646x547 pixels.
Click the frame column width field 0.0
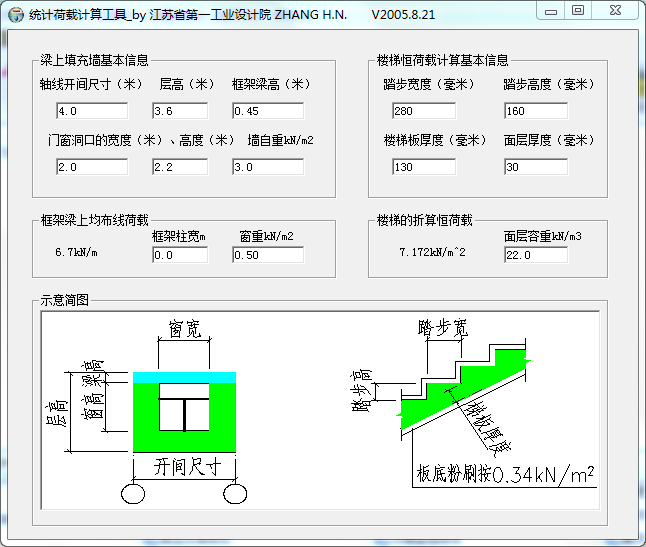[x=180, y=255]
